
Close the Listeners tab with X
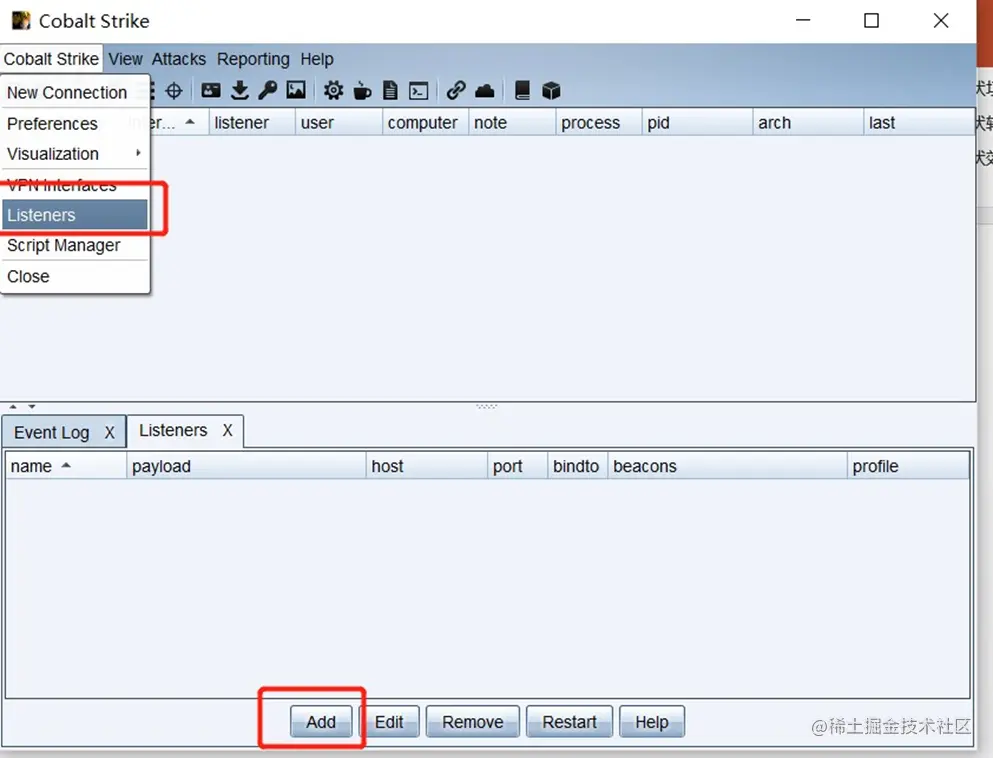point(227,431)
